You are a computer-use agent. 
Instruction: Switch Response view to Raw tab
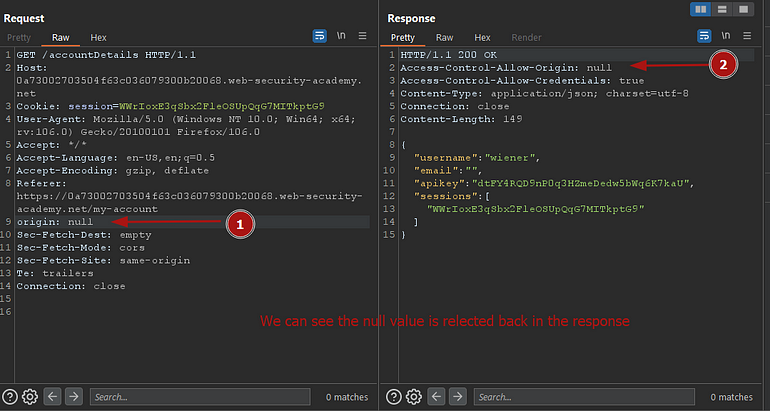pos(444,37)
